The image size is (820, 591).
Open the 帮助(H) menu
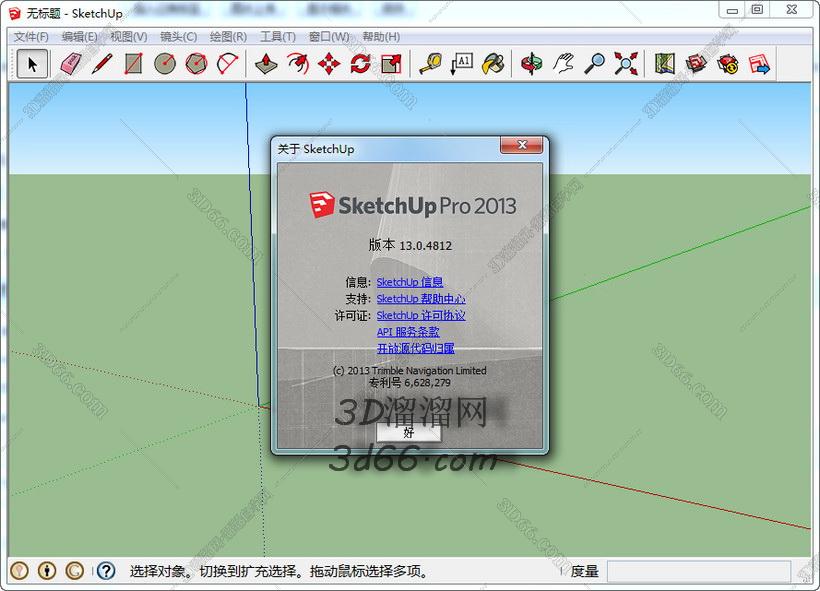point(381,37)
